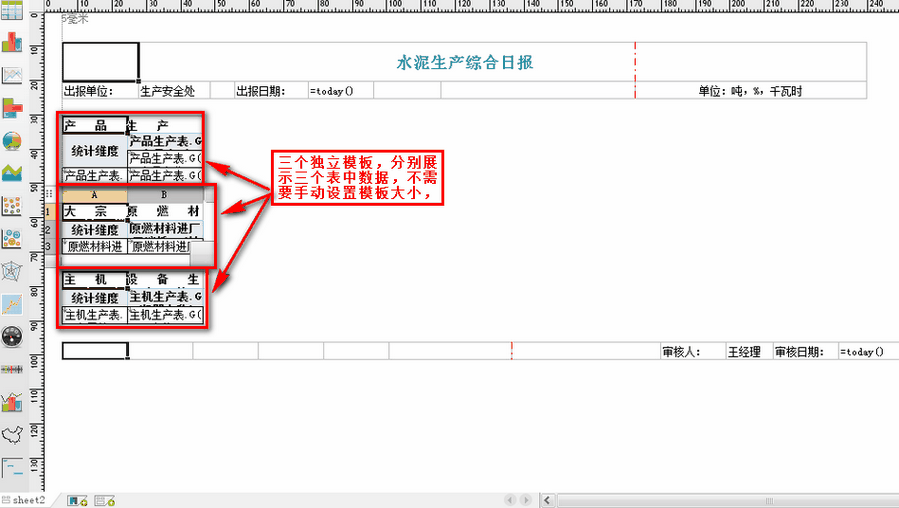Choose the radar chart icon
The width and height of the screenshot is (899, 508).
11,271
